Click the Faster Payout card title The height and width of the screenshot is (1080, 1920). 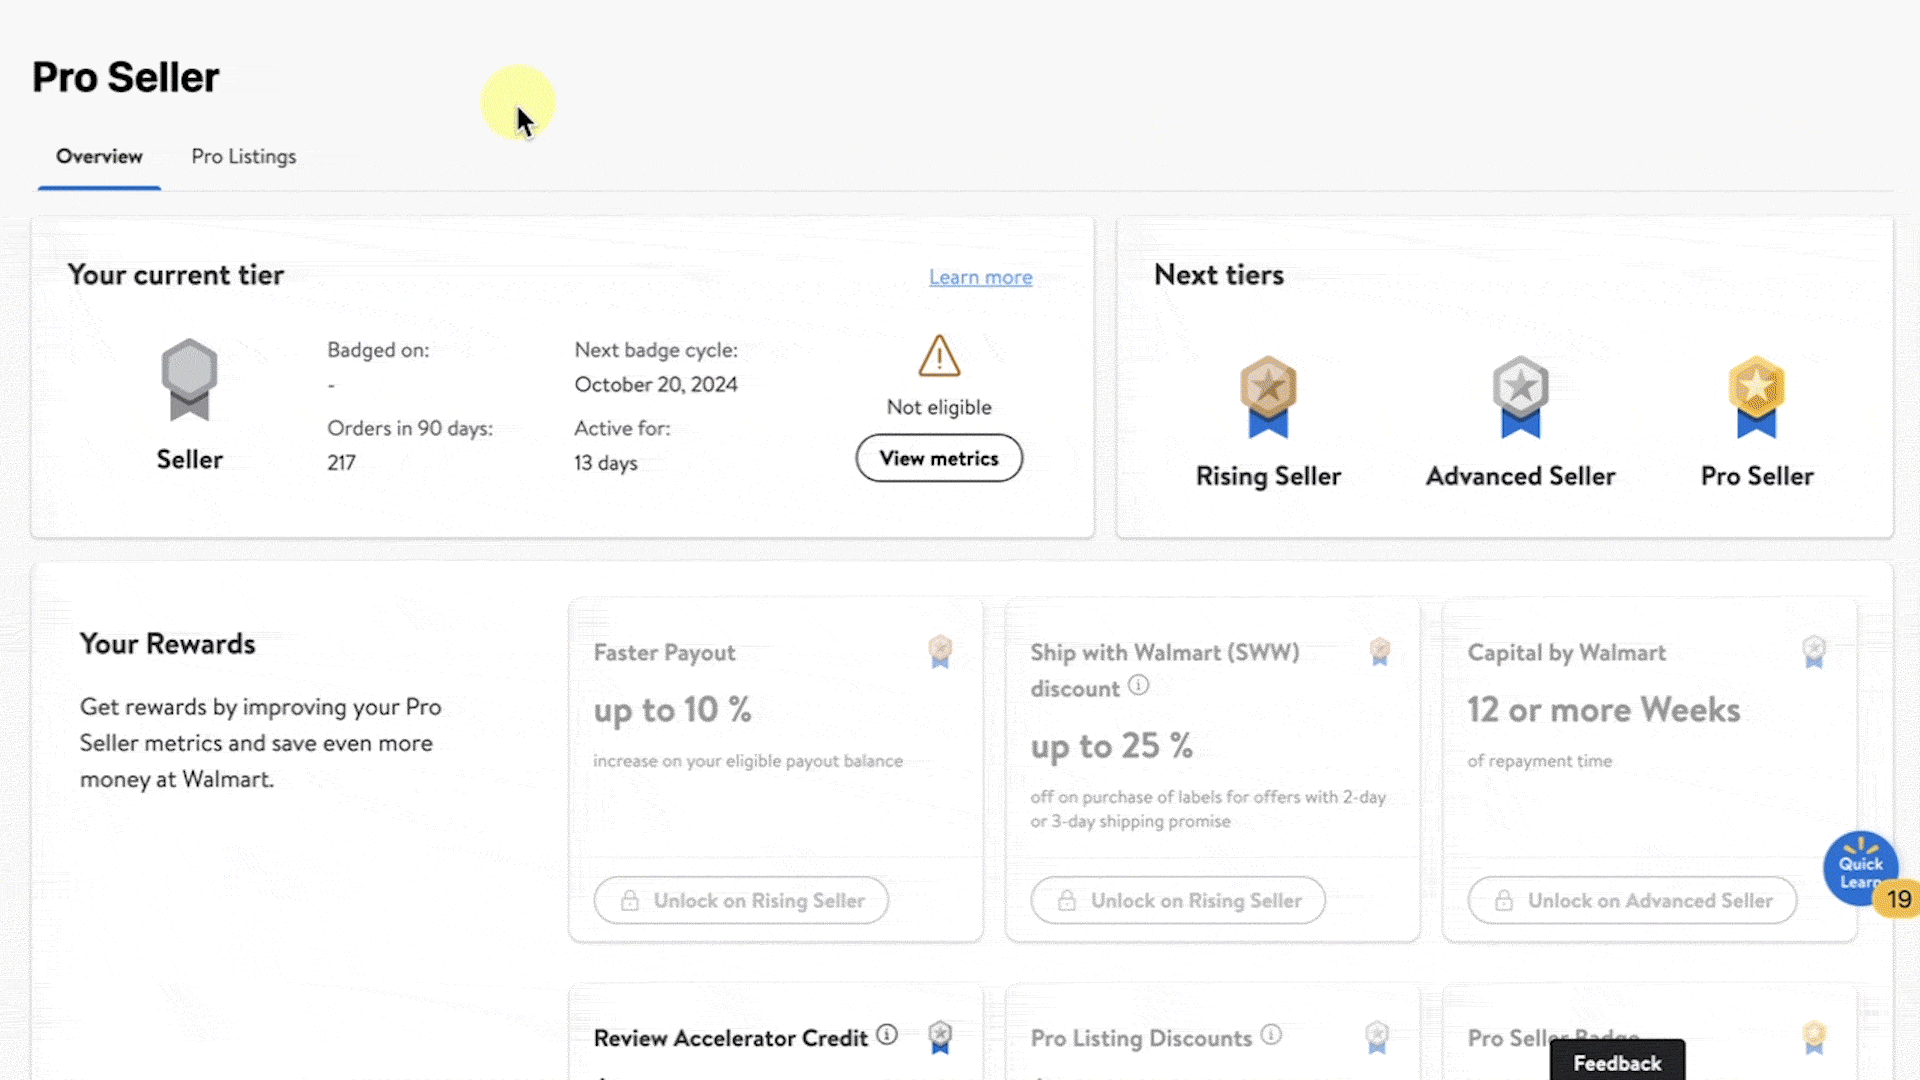click(664, 653)
